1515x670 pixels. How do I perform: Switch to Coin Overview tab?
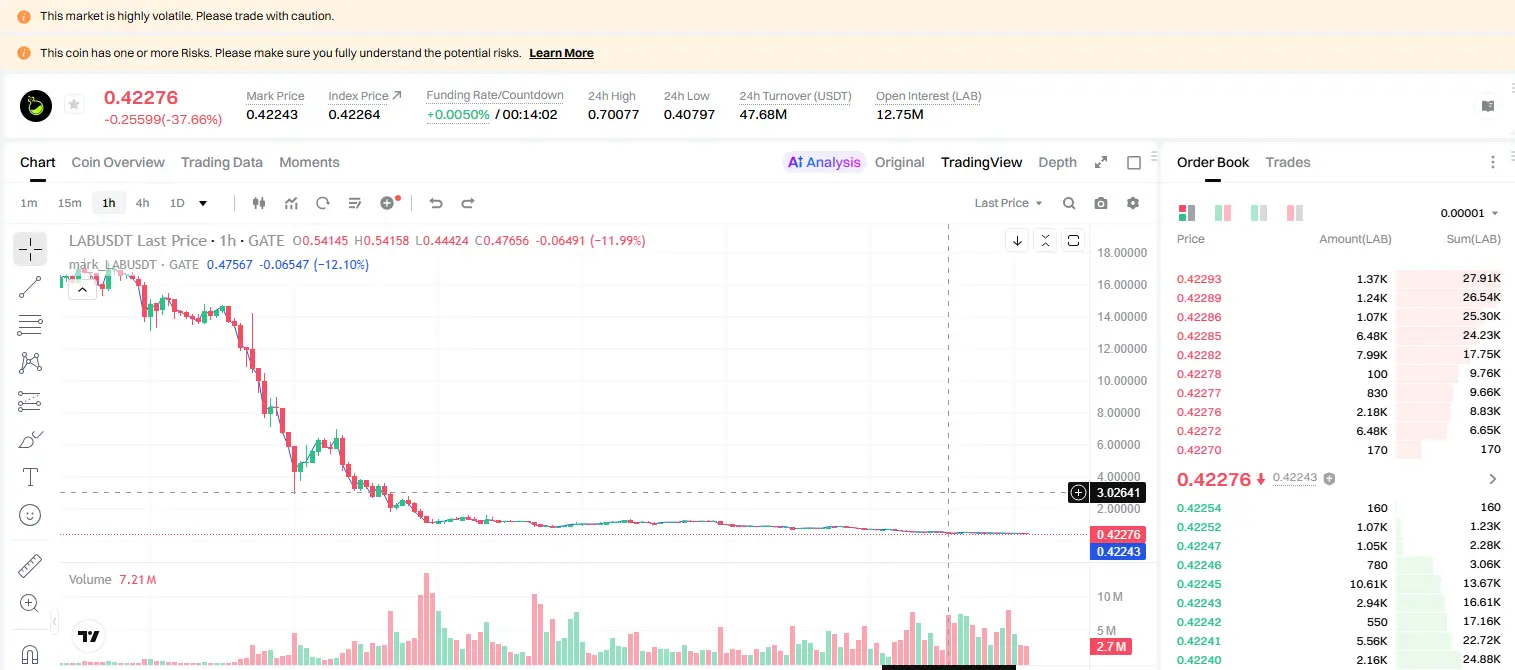click(118, 162)
